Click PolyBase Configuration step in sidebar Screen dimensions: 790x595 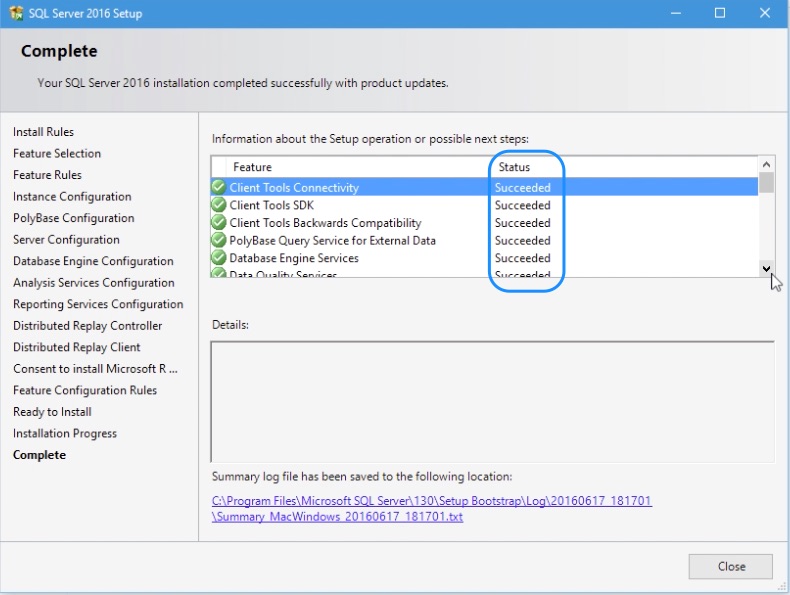74,218
